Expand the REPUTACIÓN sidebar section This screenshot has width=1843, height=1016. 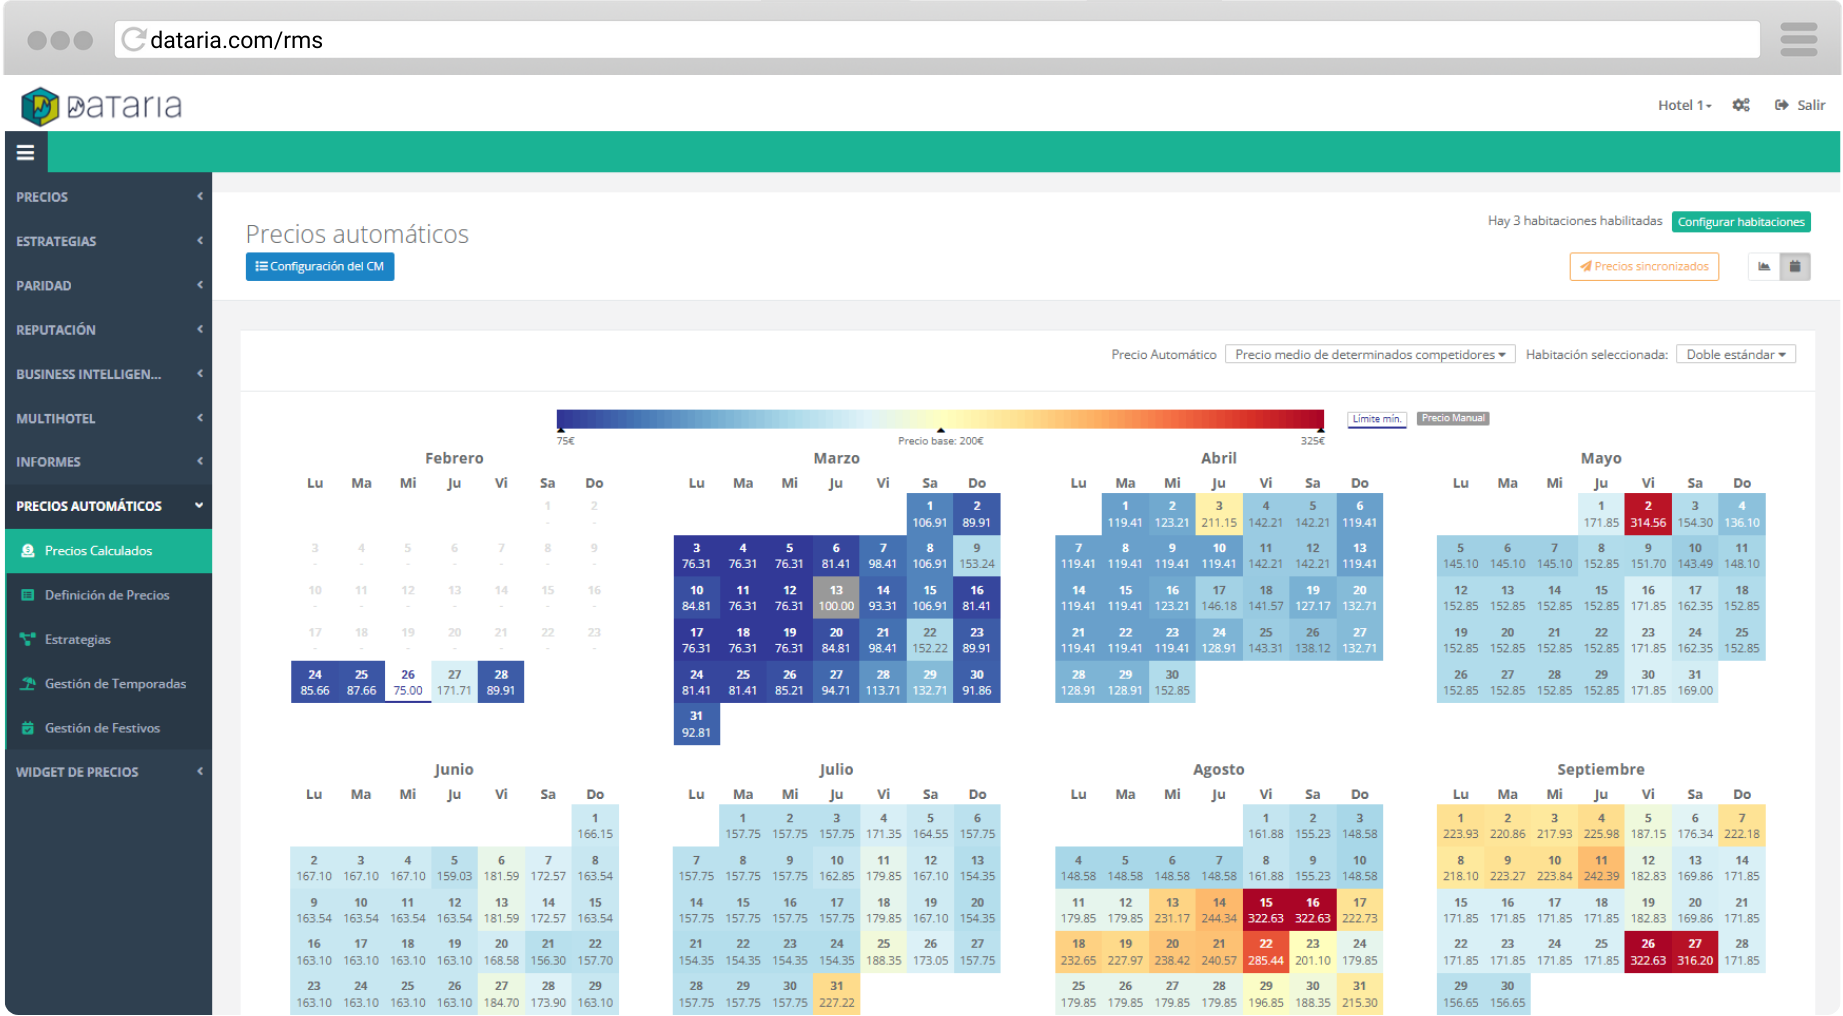pos(108,329)
